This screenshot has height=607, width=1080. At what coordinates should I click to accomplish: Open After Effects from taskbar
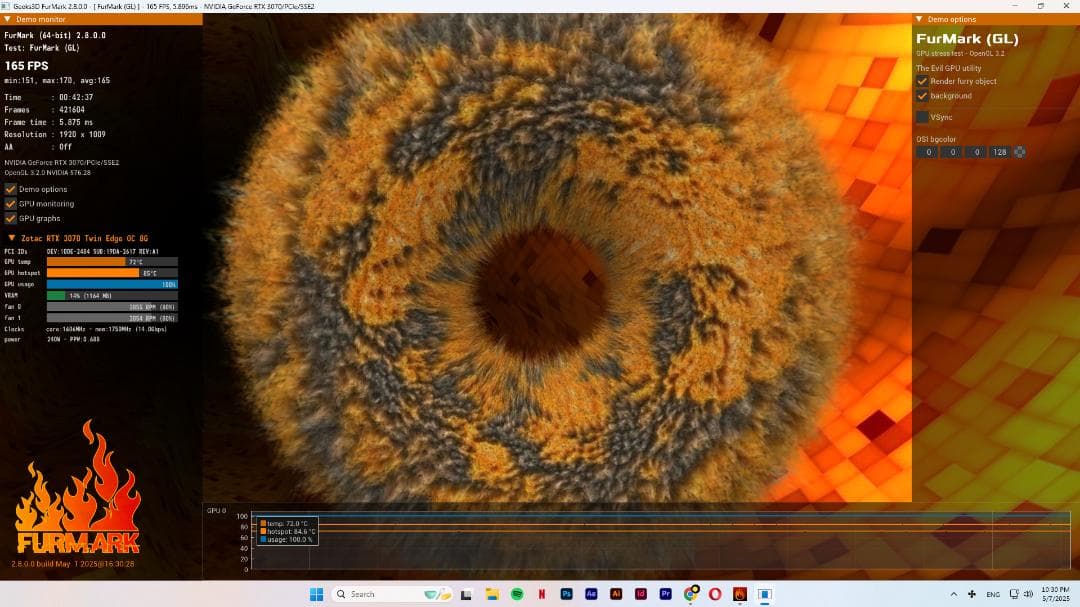(x=592, y=594)
